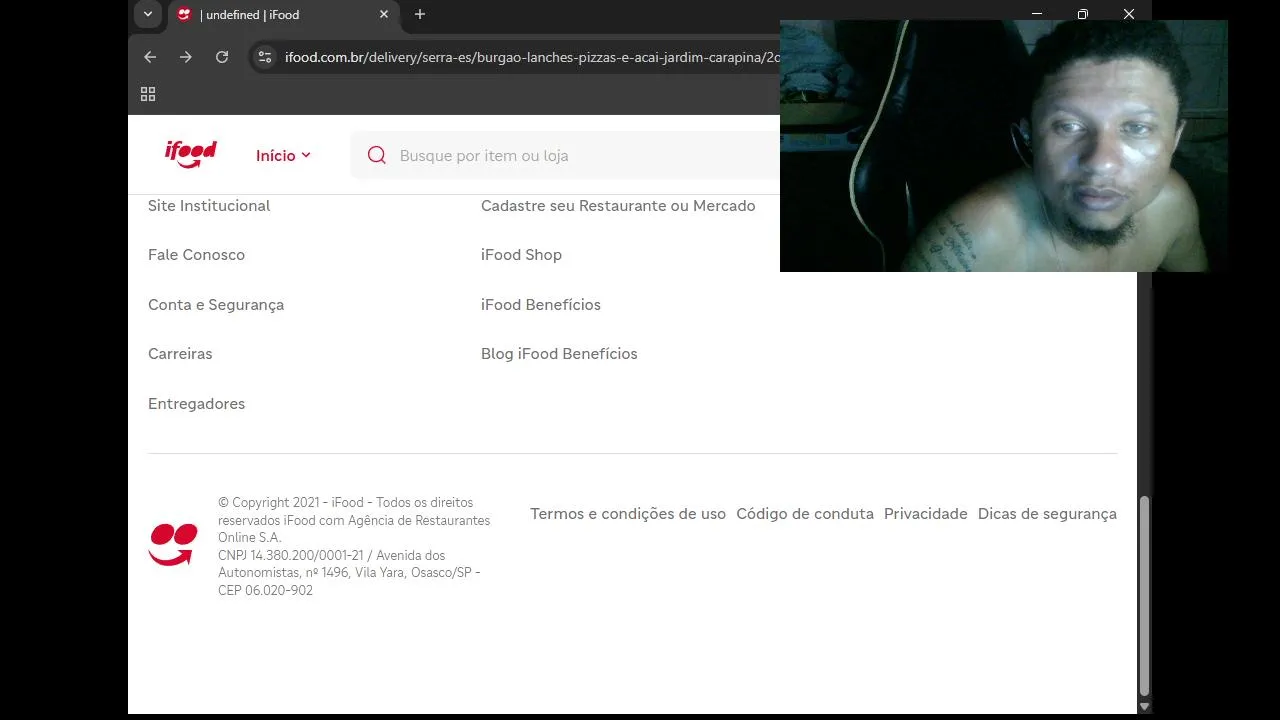
Task: Click the 'CEP 06.020-902' text
Action: coord(265,590)
